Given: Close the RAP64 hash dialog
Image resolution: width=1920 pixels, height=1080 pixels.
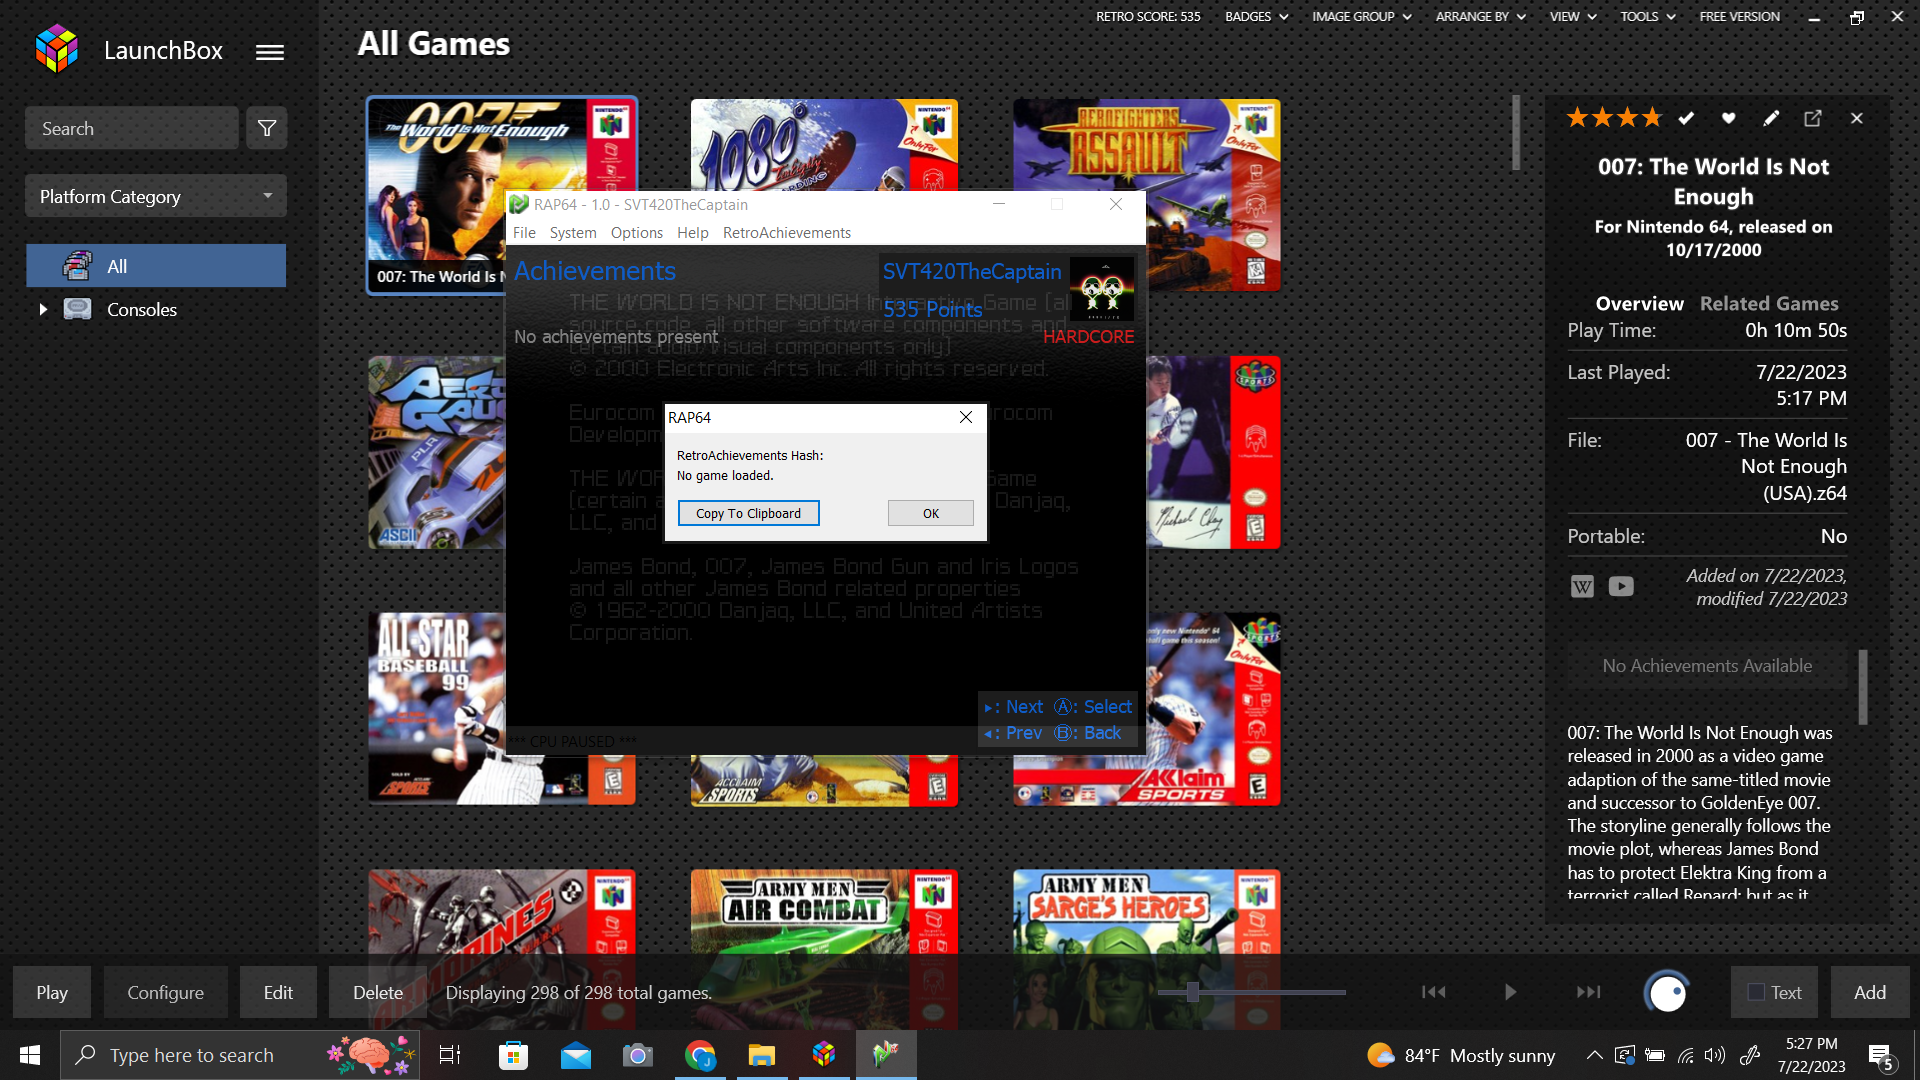Looking at the screenshot, I should point(966,417).
